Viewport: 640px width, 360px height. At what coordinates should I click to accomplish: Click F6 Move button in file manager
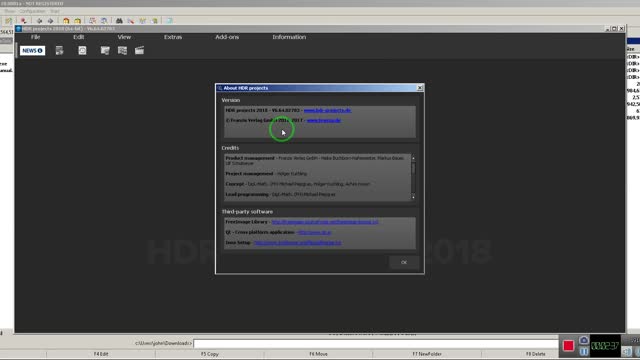point(318,354)
